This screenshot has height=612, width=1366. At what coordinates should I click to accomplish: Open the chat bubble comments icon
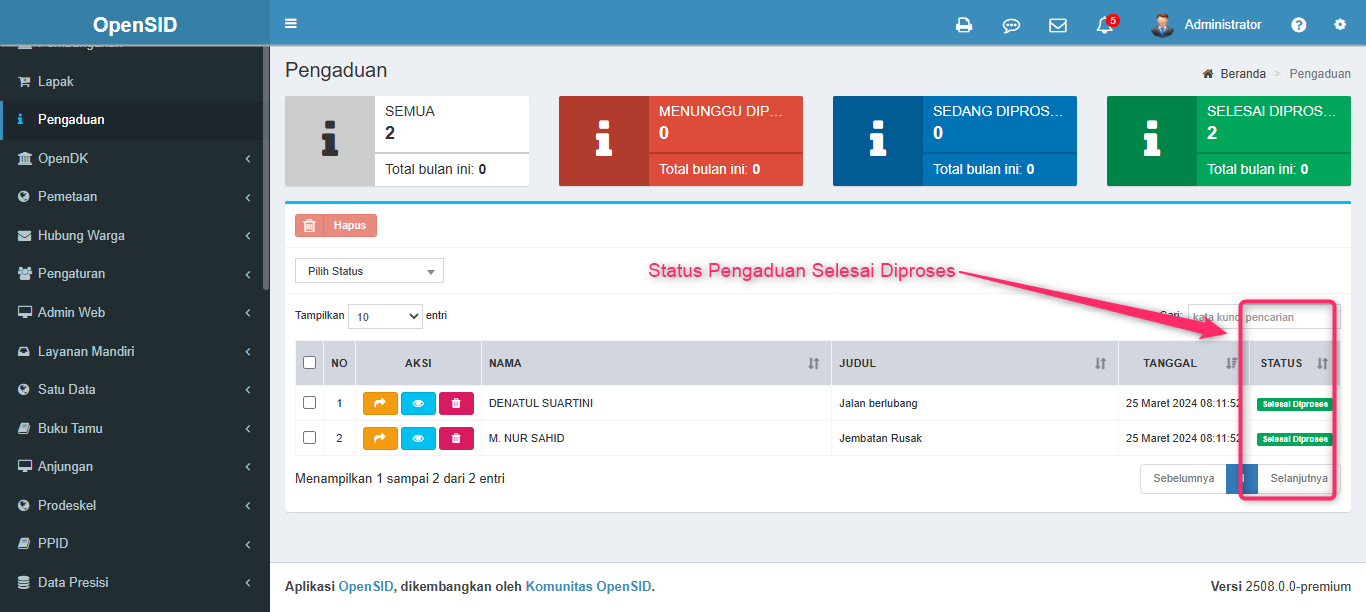[x=1011, y=25]
